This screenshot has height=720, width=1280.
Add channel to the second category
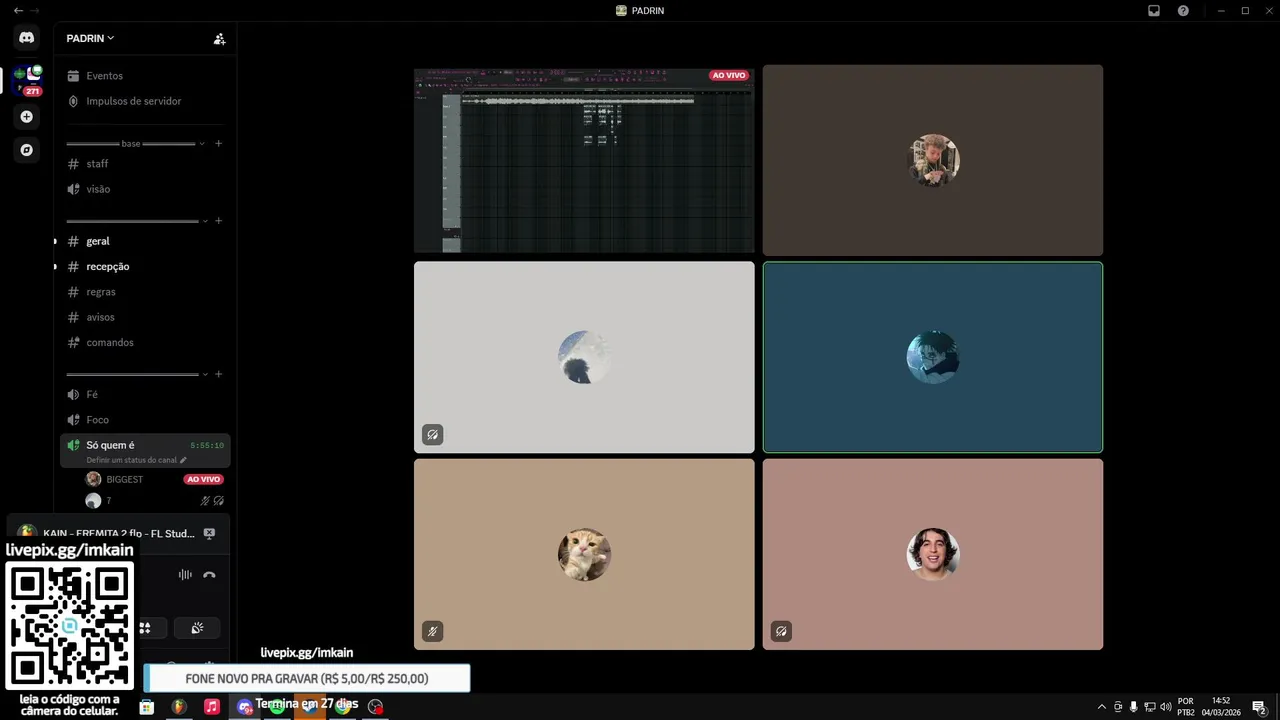pos(219,221)
